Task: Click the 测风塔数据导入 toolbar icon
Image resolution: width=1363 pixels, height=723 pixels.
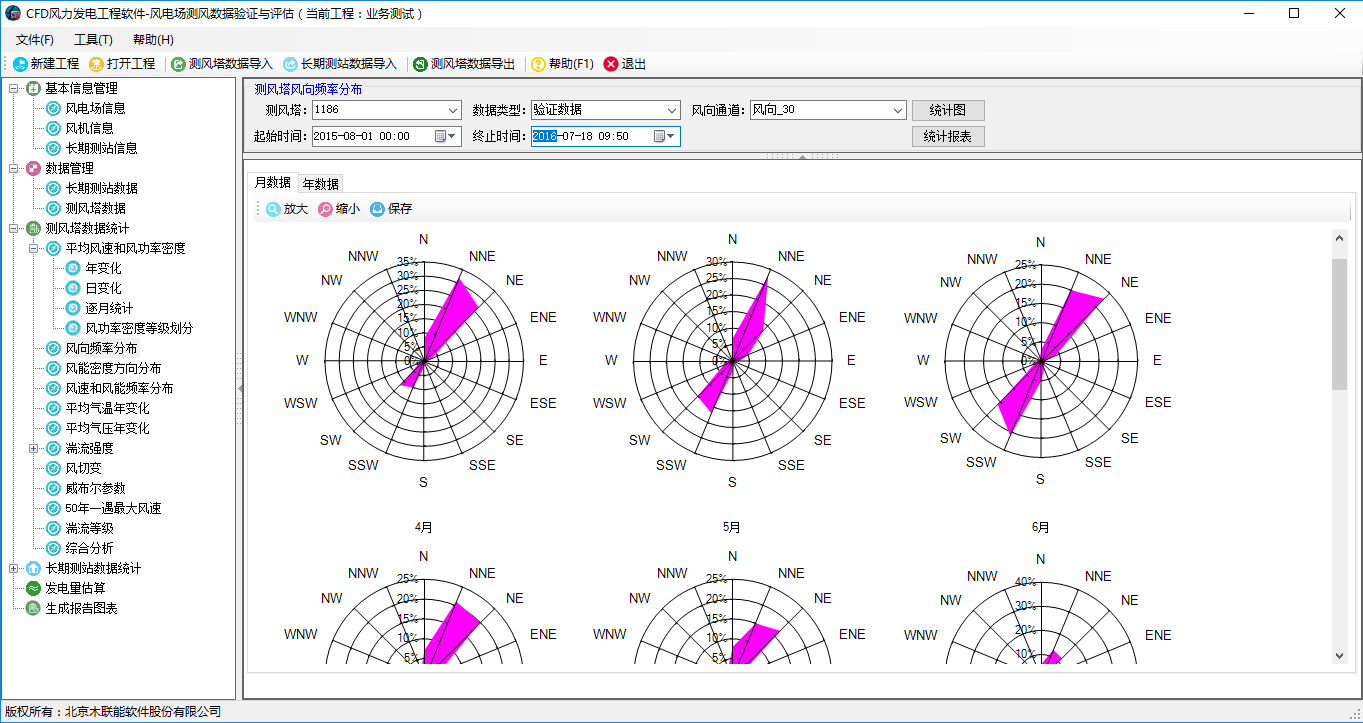Action: pyautogui.click(x=179, y=64)
